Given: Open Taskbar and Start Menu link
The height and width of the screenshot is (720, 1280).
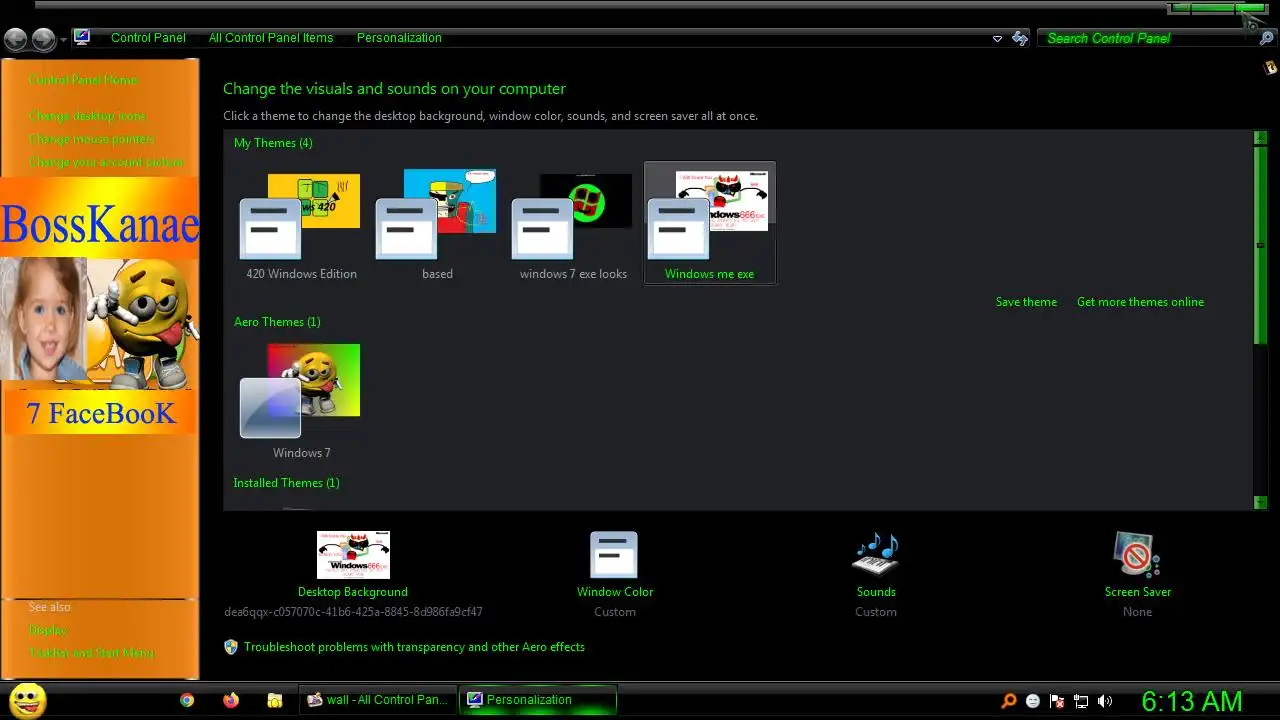Looking at the screenshot, I should [x=91, y=653].
